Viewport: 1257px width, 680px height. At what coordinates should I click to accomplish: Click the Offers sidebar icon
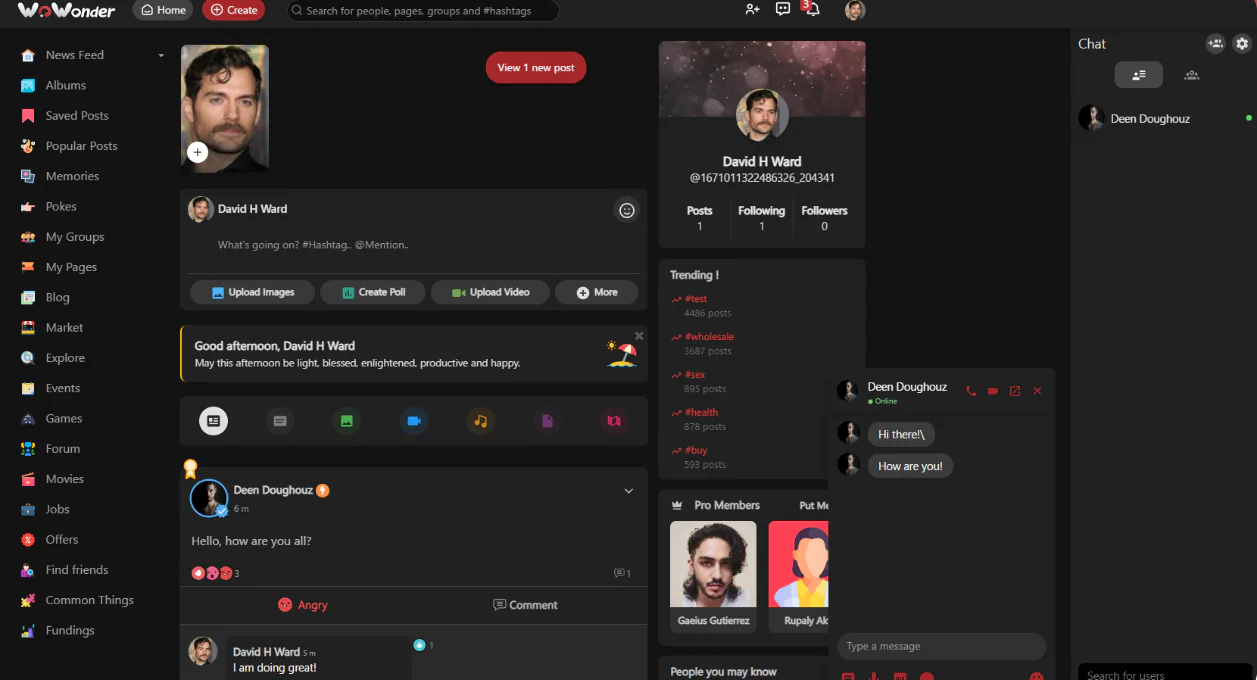point(28,540)
